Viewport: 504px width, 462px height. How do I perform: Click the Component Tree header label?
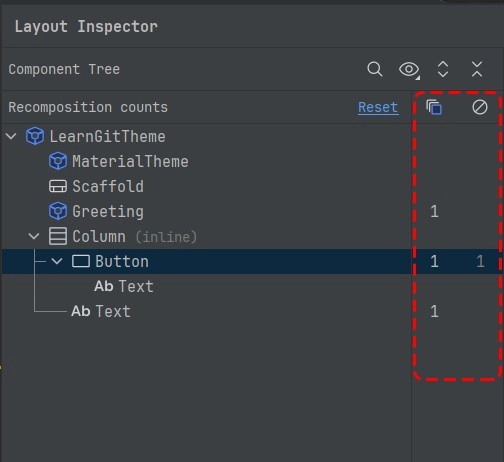click(x=64, y=69)
